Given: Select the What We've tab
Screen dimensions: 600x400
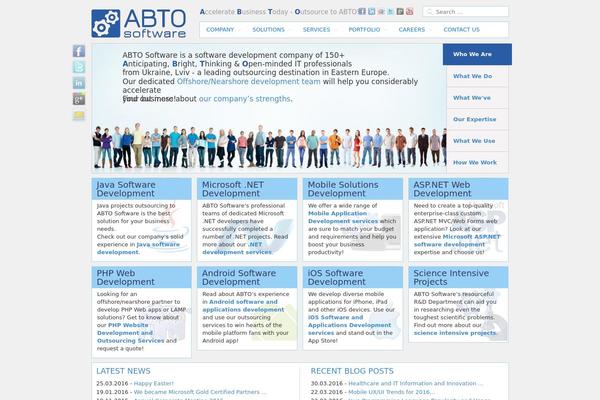Looking at the screenshot, I should pyautogui.click(x=478, y=98).
